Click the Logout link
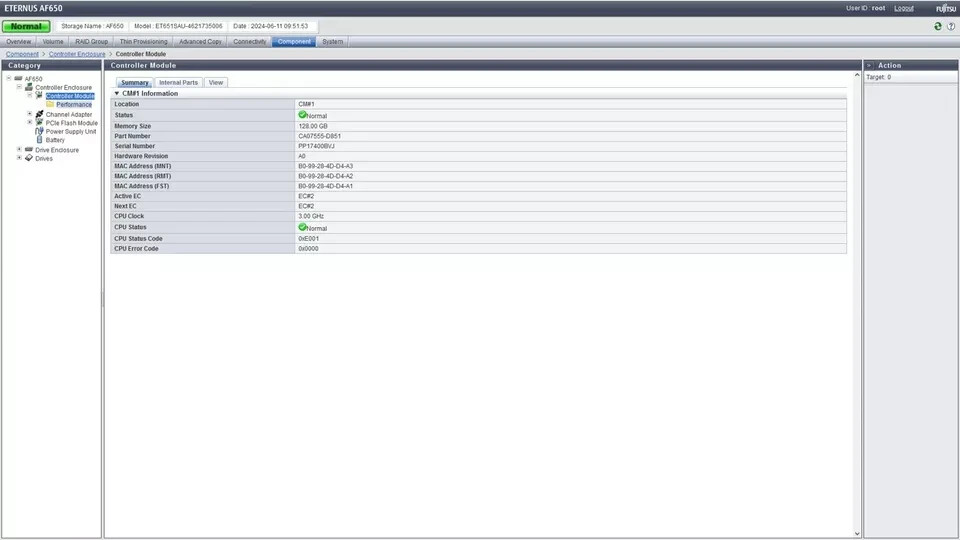Viewport: 960px width, 540px height. pos(903,8)
